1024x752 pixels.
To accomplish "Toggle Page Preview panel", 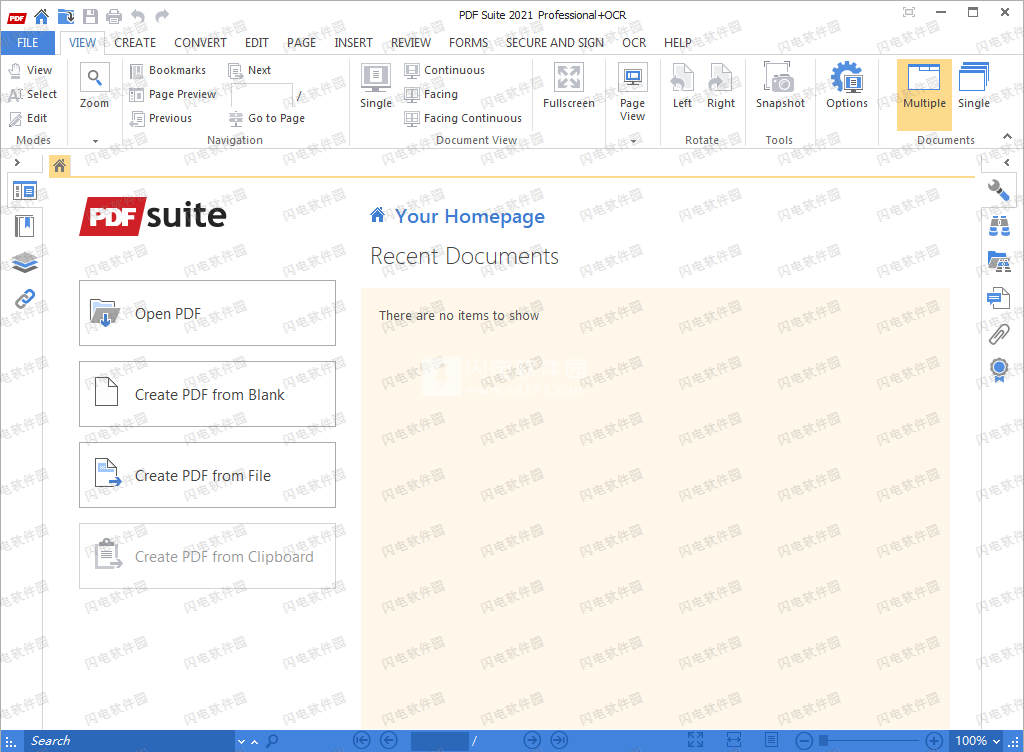I will 172,94.
